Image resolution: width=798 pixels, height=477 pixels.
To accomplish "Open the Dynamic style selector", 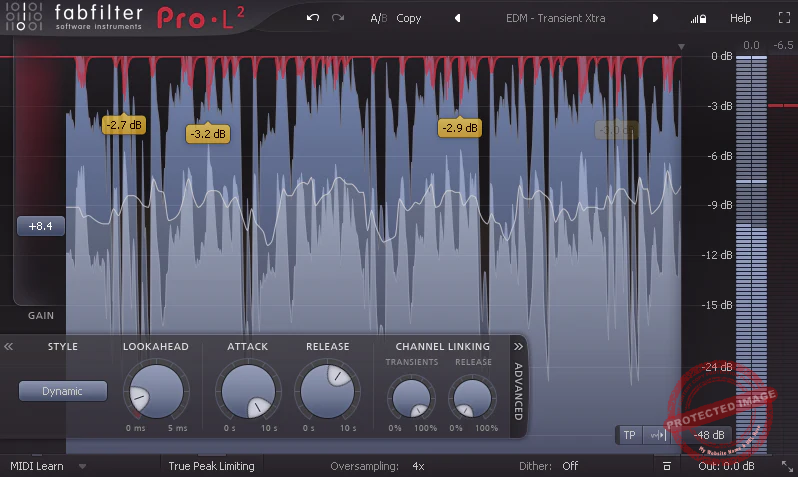I will coord(63,391).
